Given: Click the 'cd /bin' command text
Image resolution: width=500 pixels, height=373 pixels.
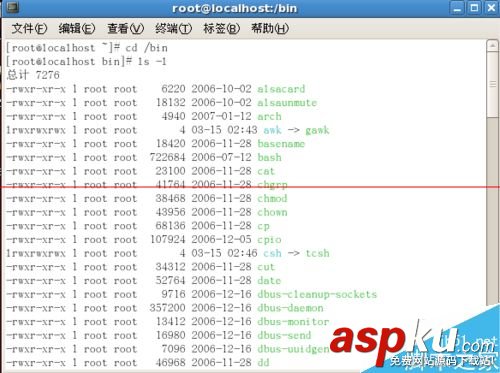Looking at the screenshot, I should (x=146, y=48).
